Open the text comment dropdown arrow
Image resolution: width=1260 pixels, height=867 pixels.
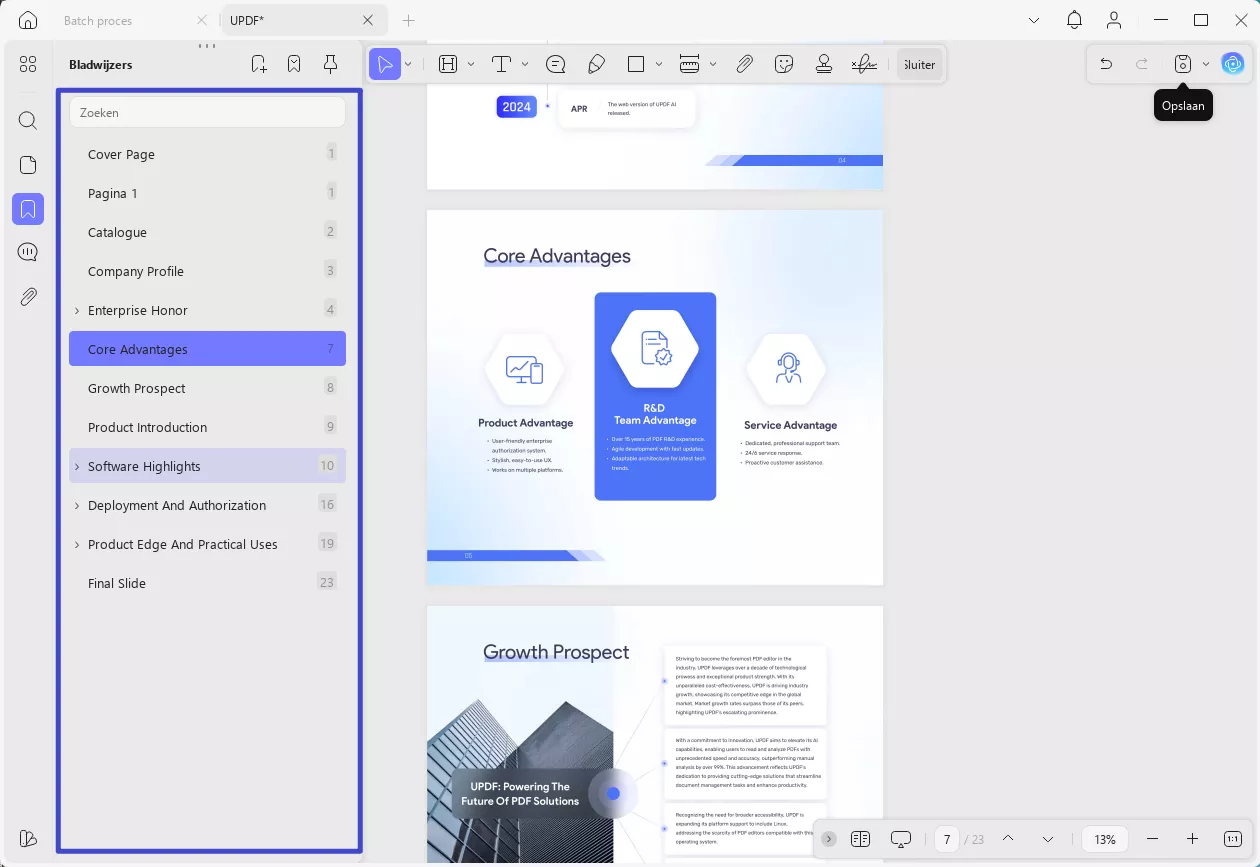(x=524, y=64)
